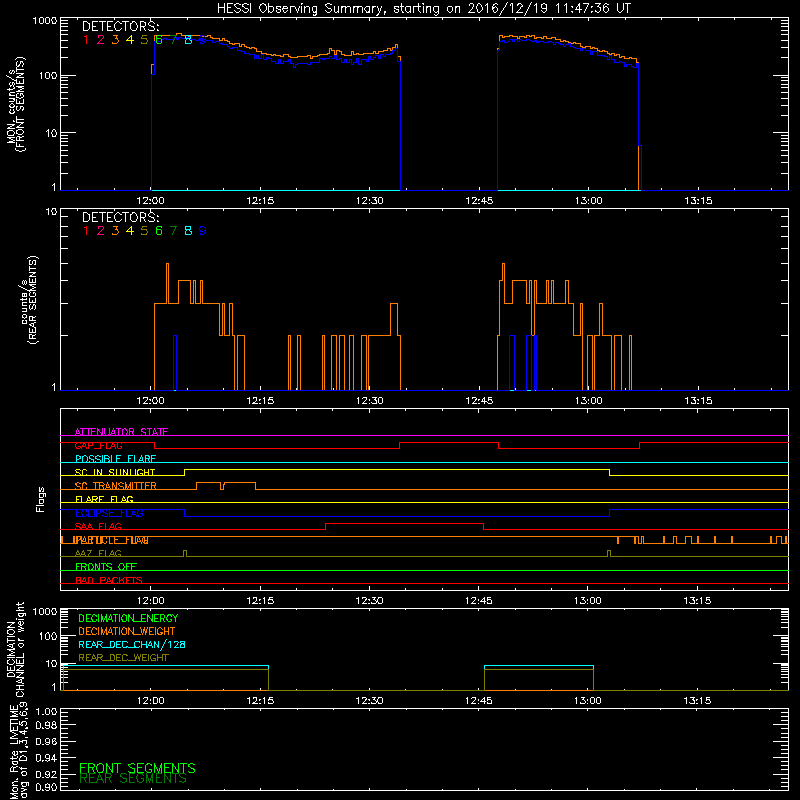Click the MON. counts/s (FRONT SEGMENTS) axis title
800x800 pixels.
16,104
